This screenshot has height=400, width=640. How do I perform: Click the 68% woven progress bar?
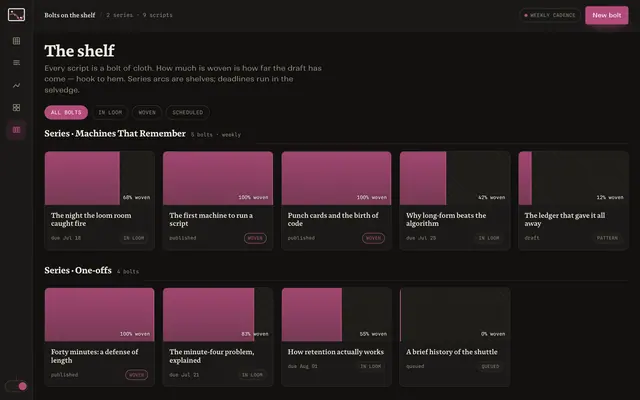click(100, 178)
